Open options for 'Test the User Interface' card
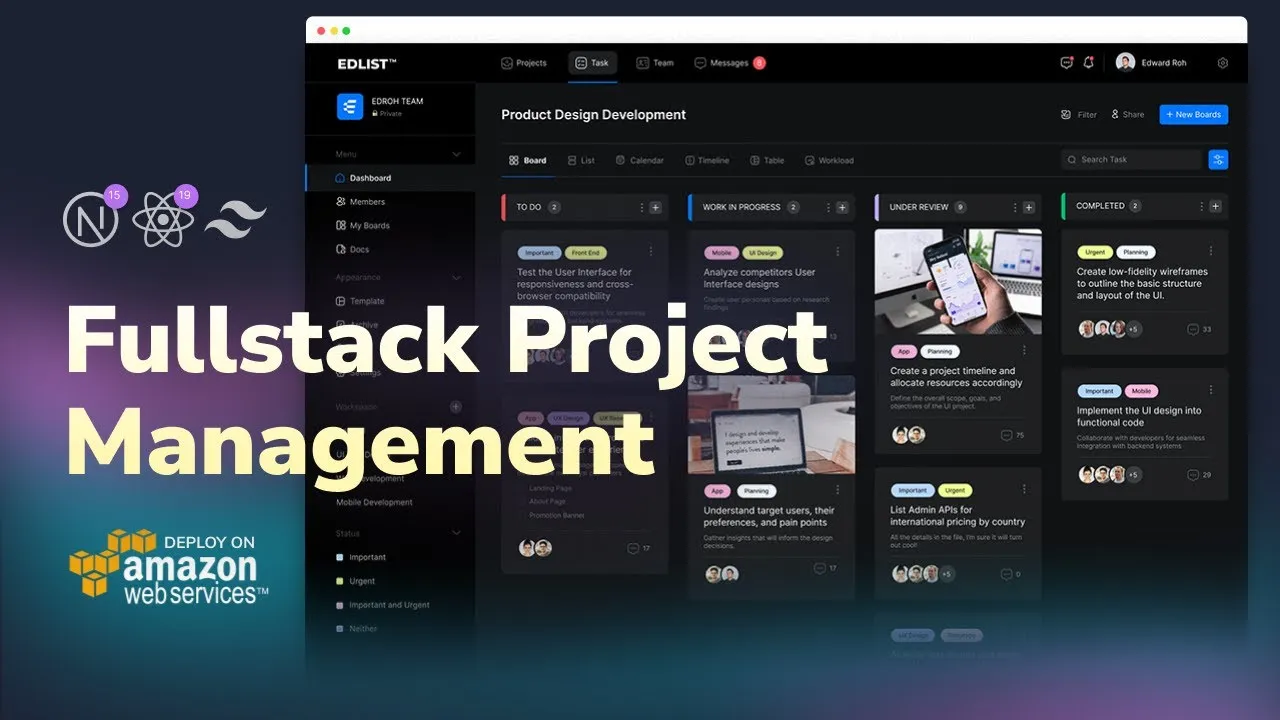1280x720 pixels. click(x=651, y=252)
